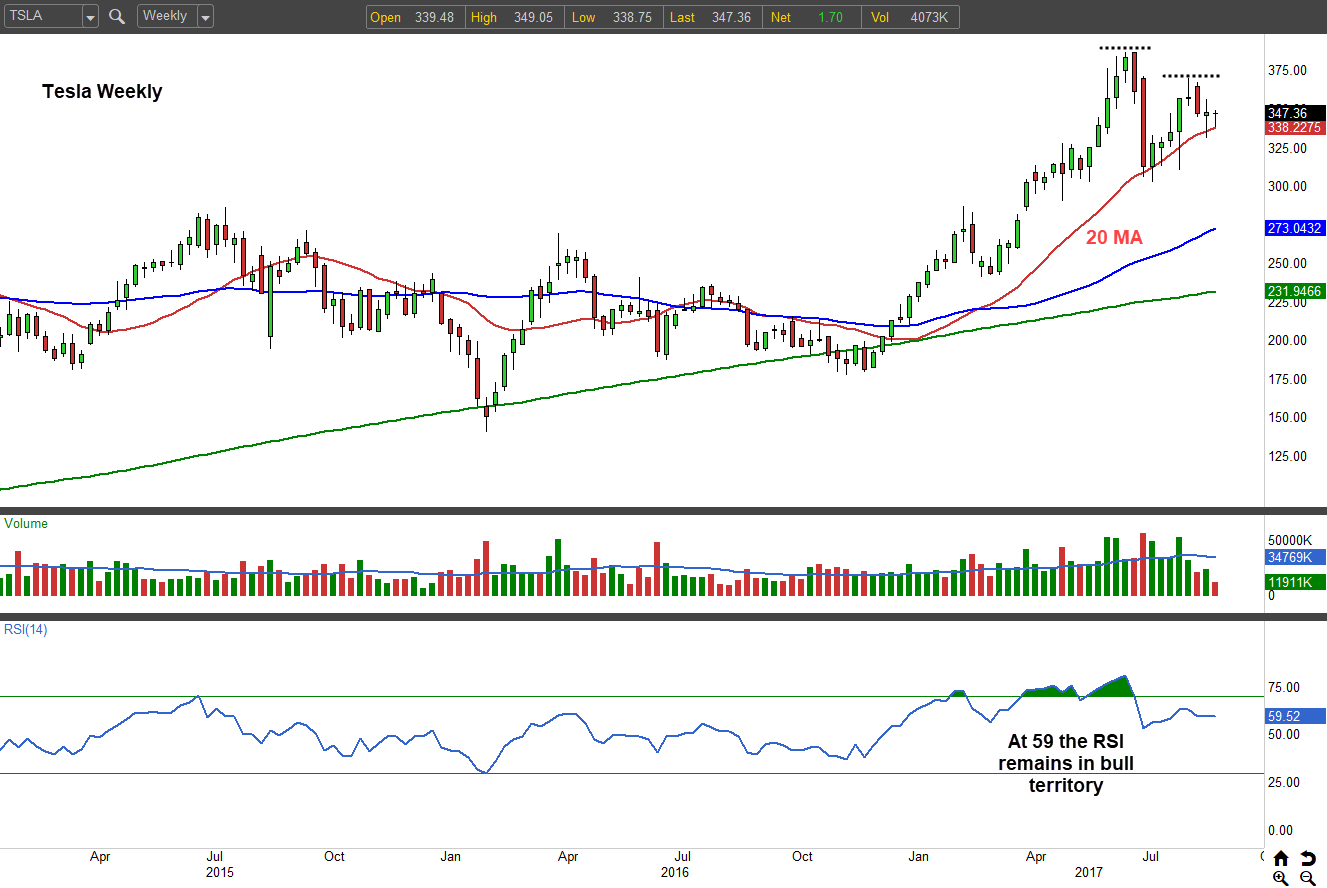The height and width of the screenshot is (888, 1327).
Task: Click the Volume panel label
Action: (26, 523)
